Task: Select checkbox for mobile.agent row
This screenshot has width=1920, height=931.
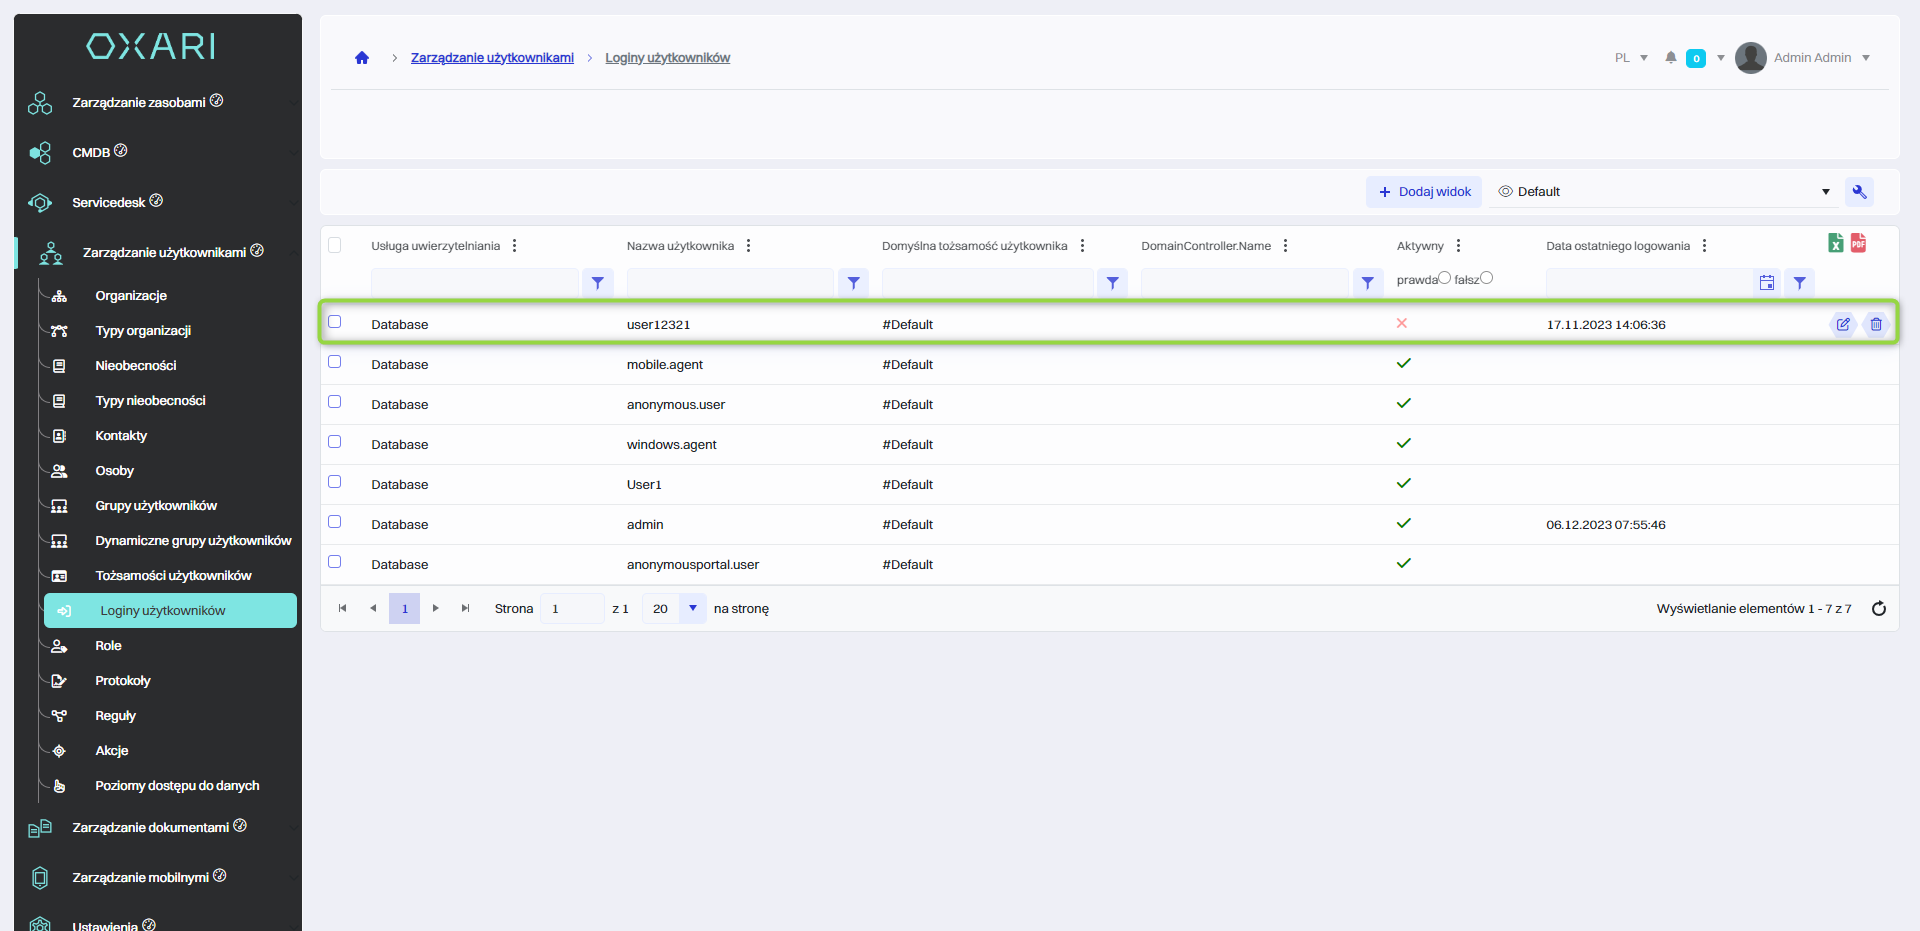Action: coord(335,362)
